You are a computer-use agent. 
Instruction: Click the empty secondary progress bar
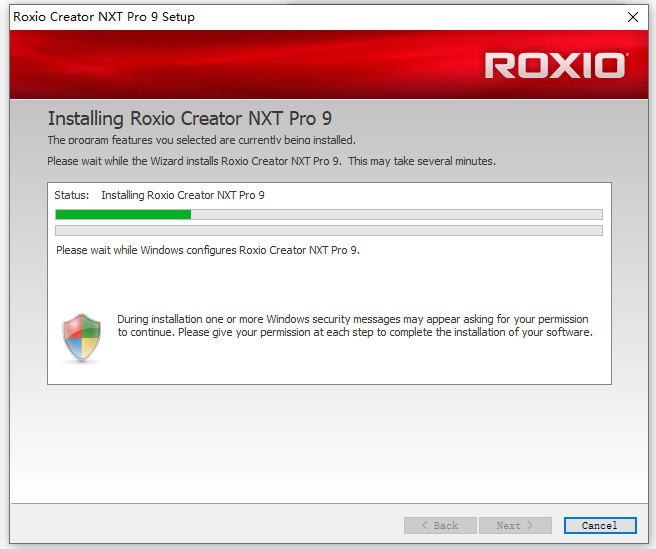pos(329,231)
